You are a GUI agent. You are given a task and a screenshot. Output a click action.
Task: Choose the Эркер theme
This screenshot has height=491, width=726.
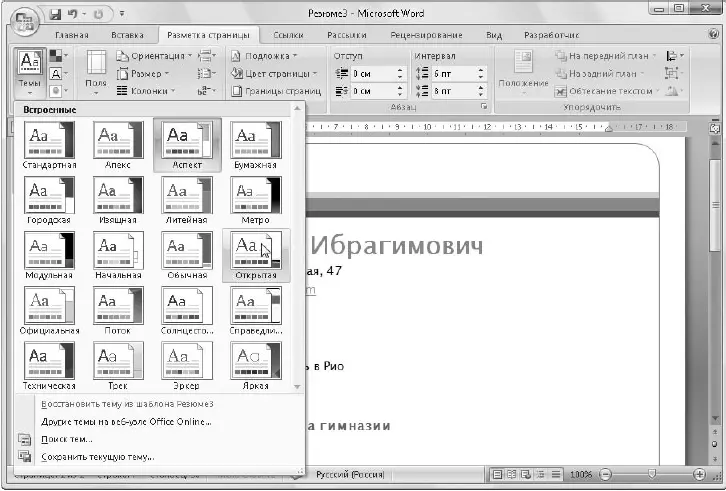click(187, 365)
